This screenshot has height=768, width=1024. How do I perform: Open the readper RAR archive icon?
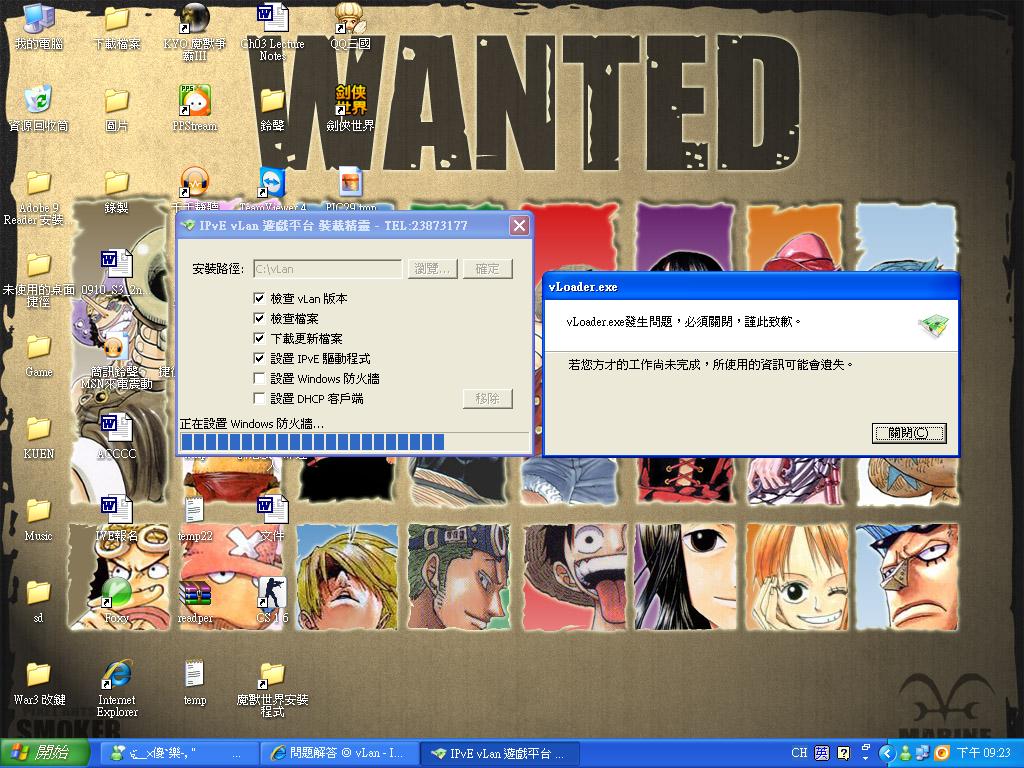(194, 601)
